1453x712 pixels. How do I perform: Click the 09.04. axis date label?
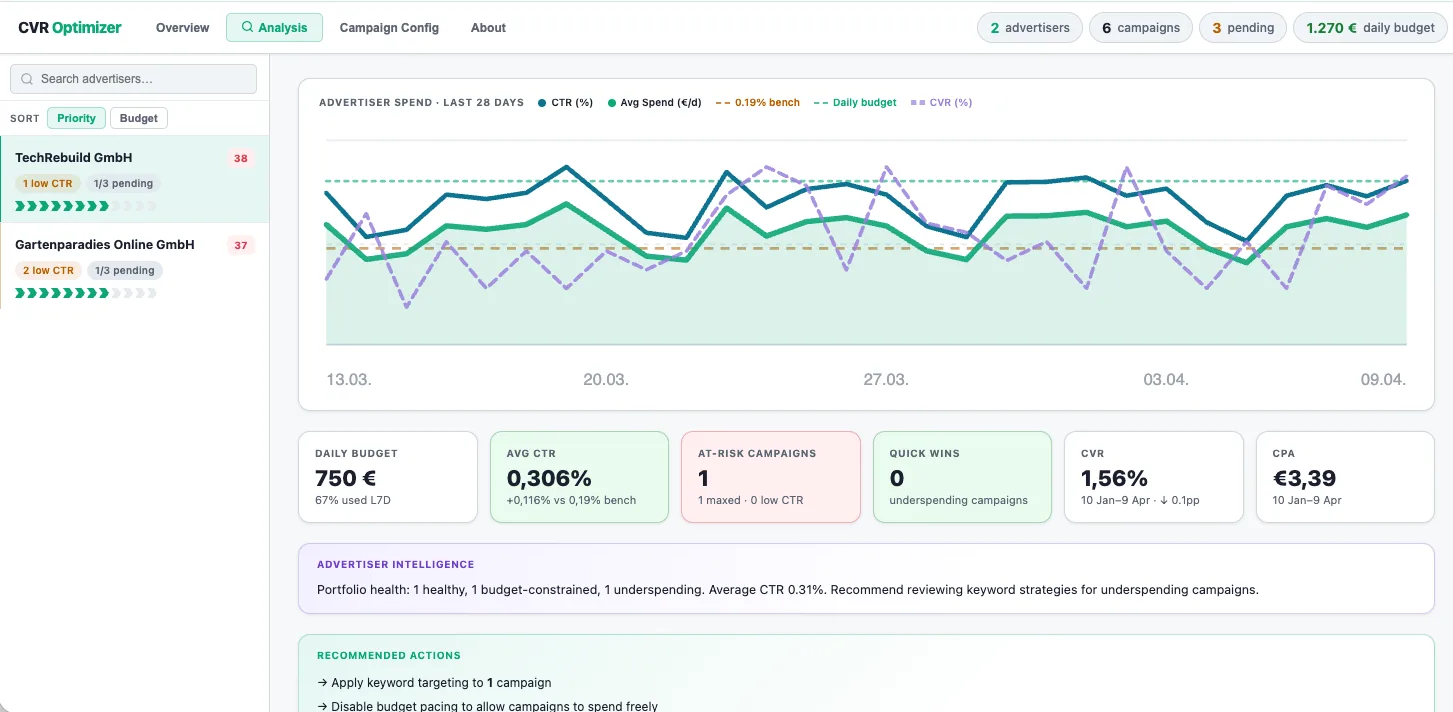(x=1383, y=380)
